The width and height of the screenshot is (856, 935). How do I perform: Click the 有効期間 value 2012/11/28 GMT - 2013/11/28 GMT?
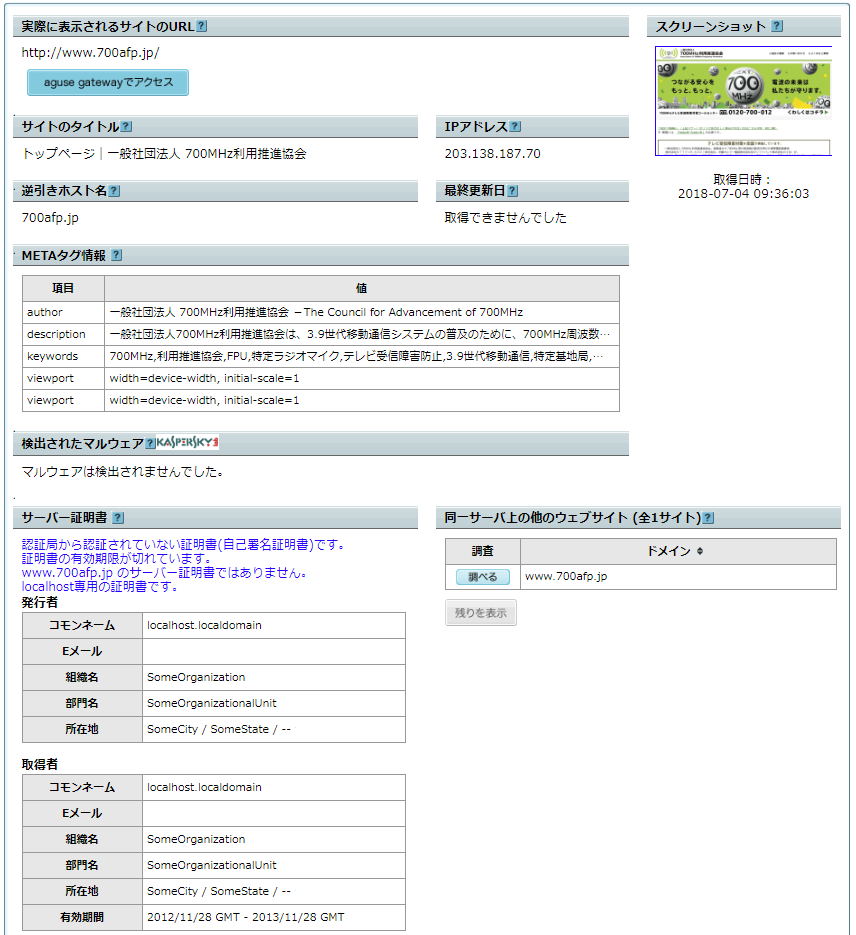246,917
